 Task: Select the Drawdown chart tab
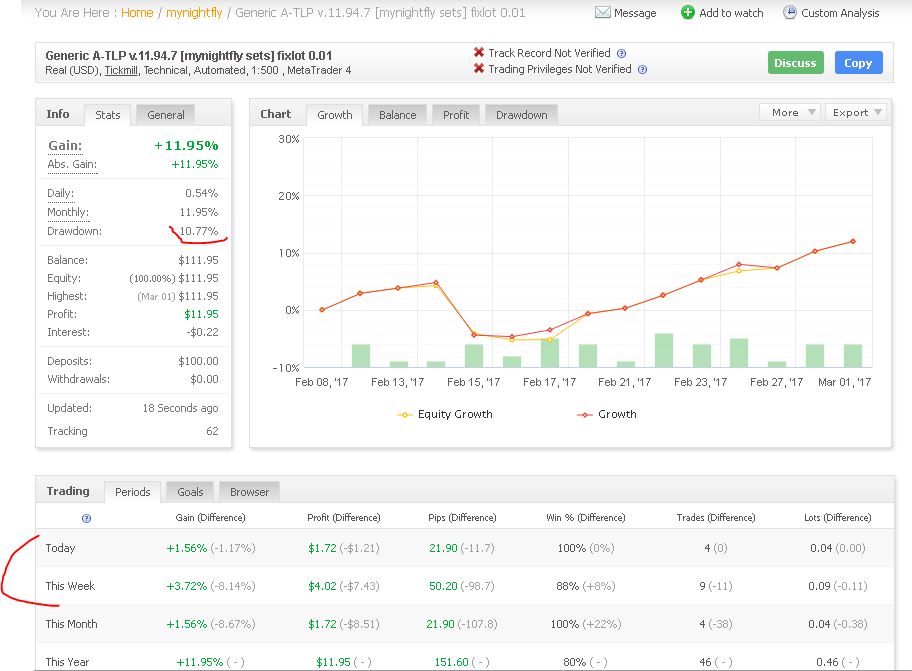[x=521, y=115]
